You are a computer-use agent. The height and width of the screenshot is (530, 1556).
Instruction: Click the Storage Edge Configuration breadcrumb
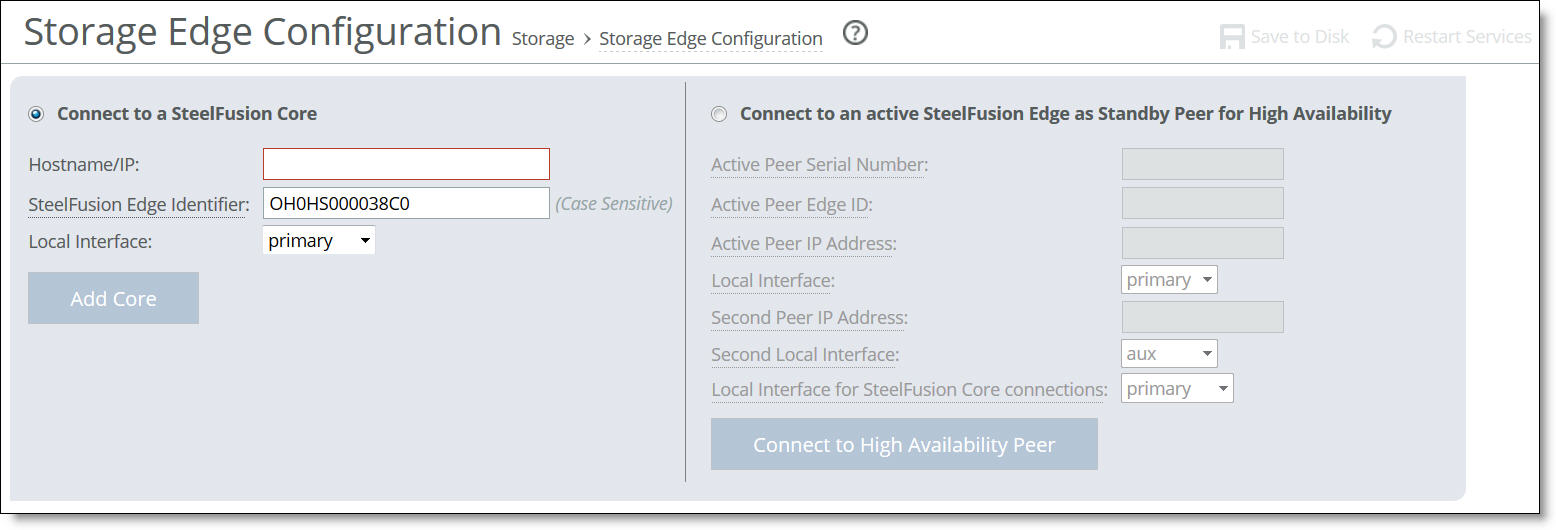710,39
